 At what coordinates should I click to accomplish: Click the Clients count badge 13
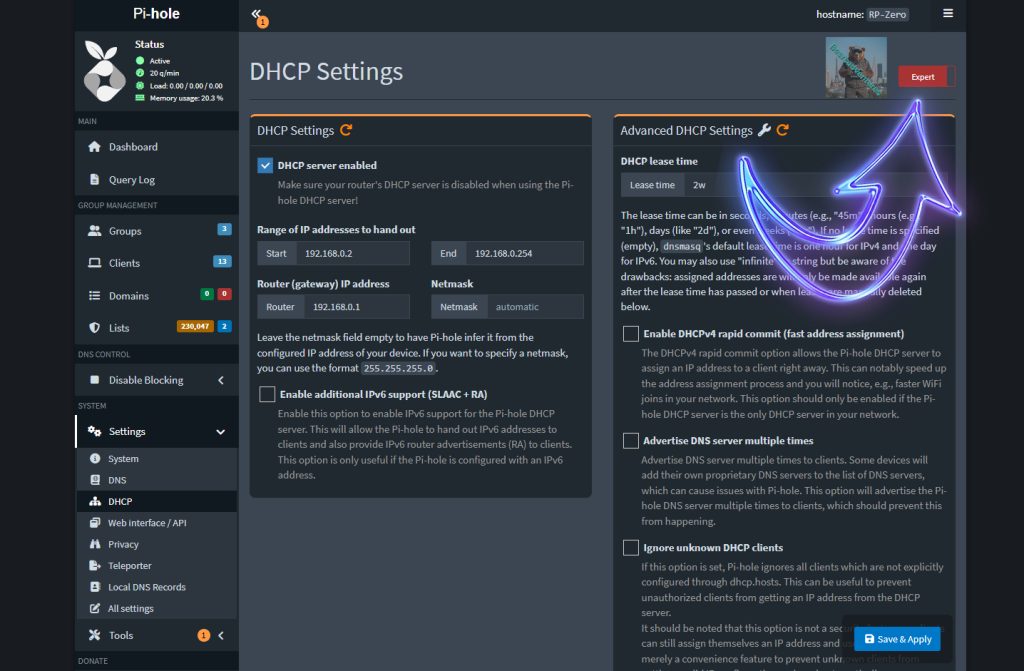tap(222, 261)
